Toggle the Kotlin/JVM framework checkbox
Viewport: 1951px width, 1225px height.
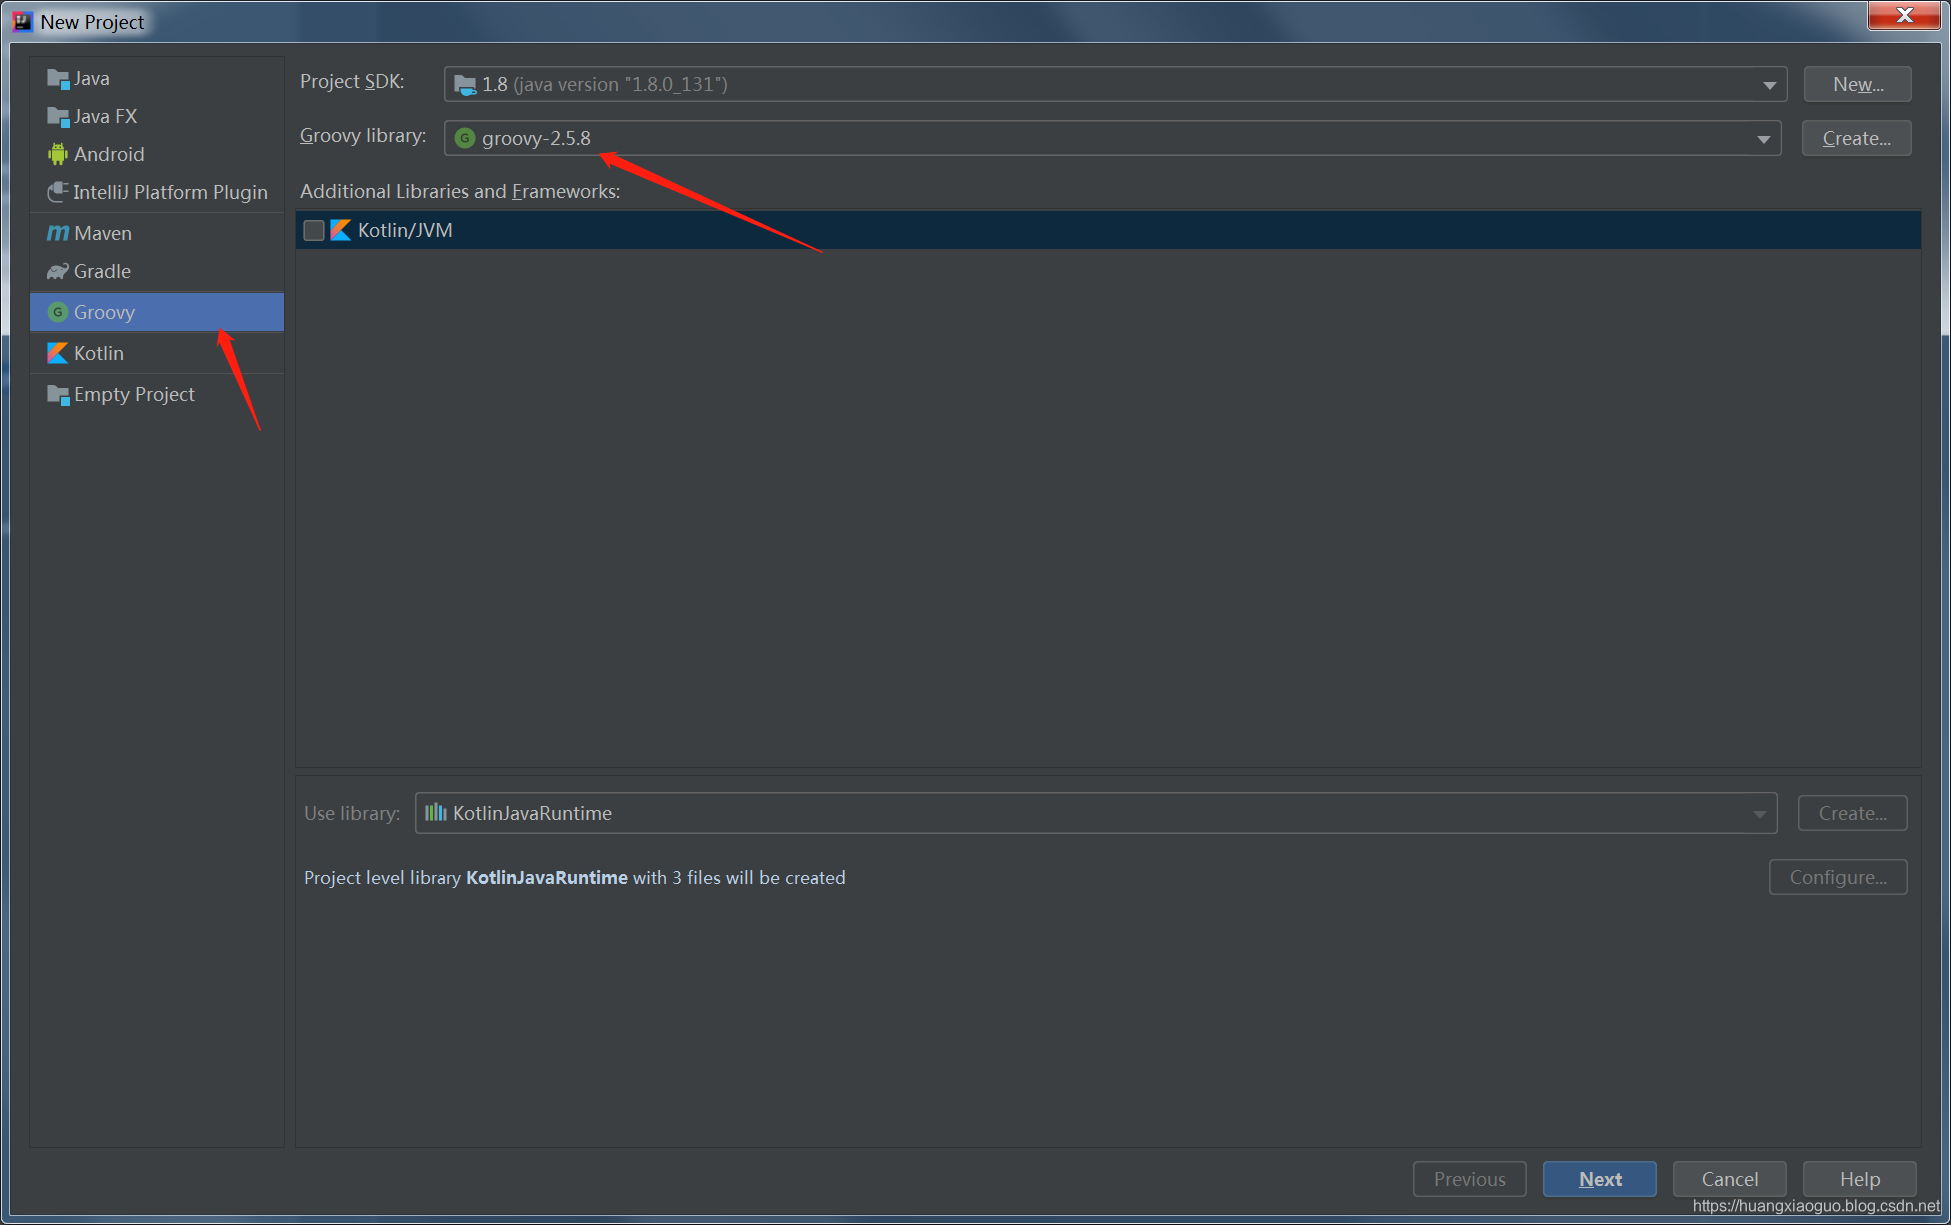coord(315,230)
